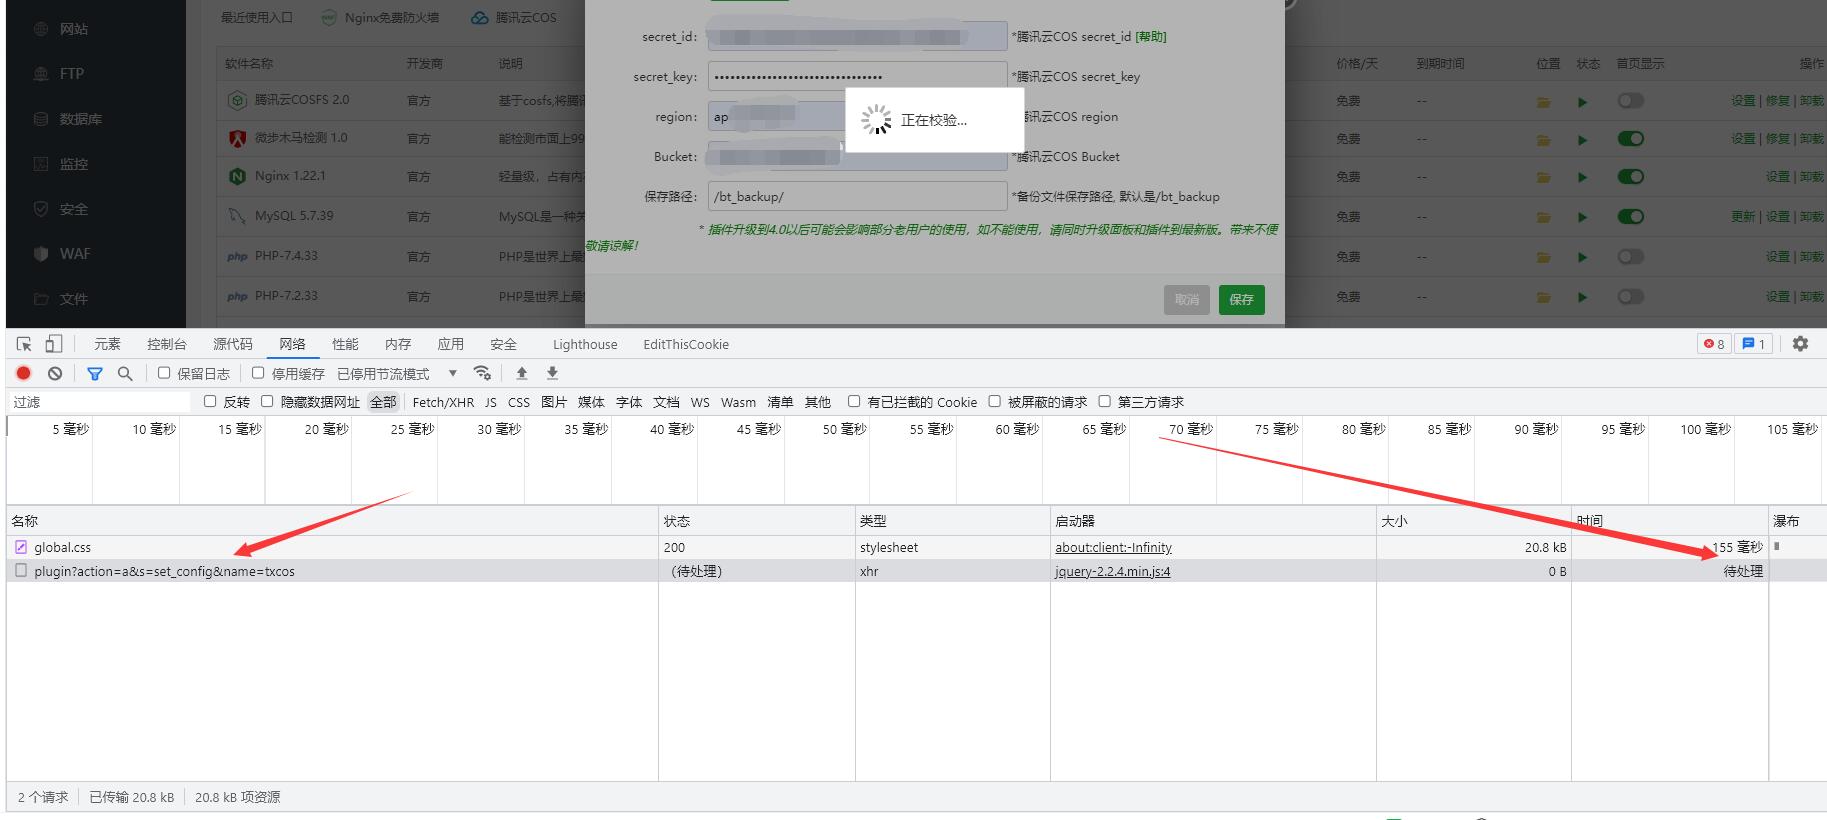Export HAR file with download arrow
1827x820 pixels.
pyautogui.click(x=552, y=373)
